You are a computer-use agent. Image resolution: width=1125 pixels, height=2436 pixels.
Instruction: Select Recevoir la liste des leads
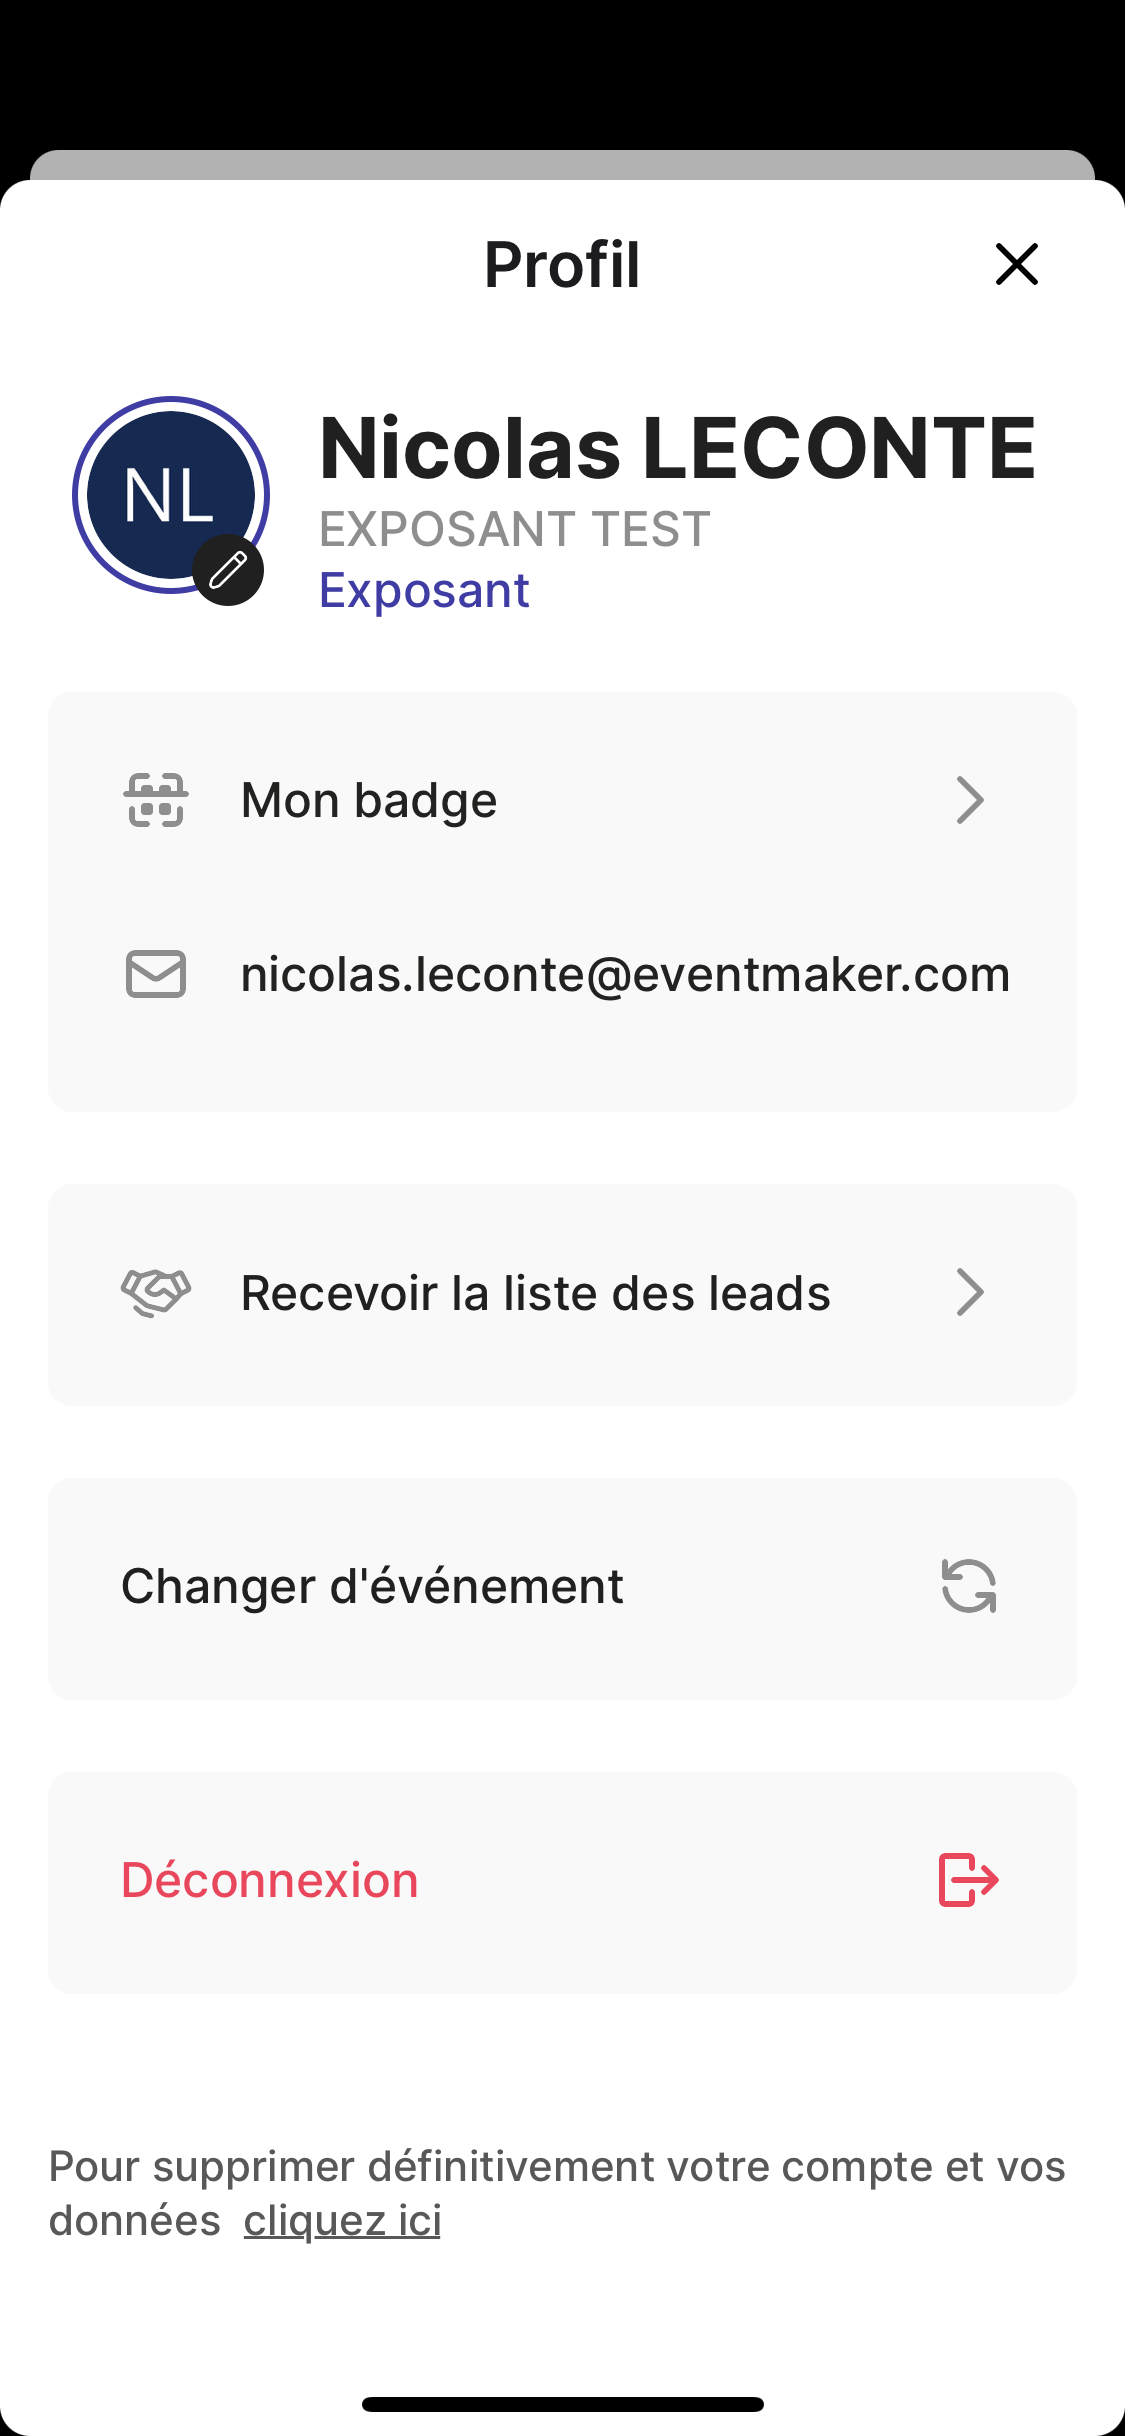click(x=535, y=1293)
